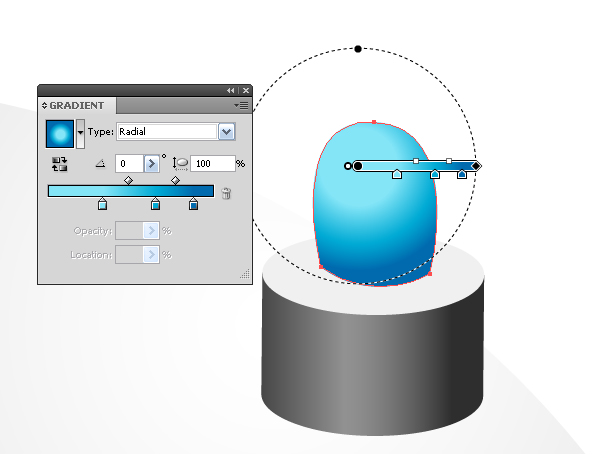Collapse the Gradient panel with the double arrows

230,90
